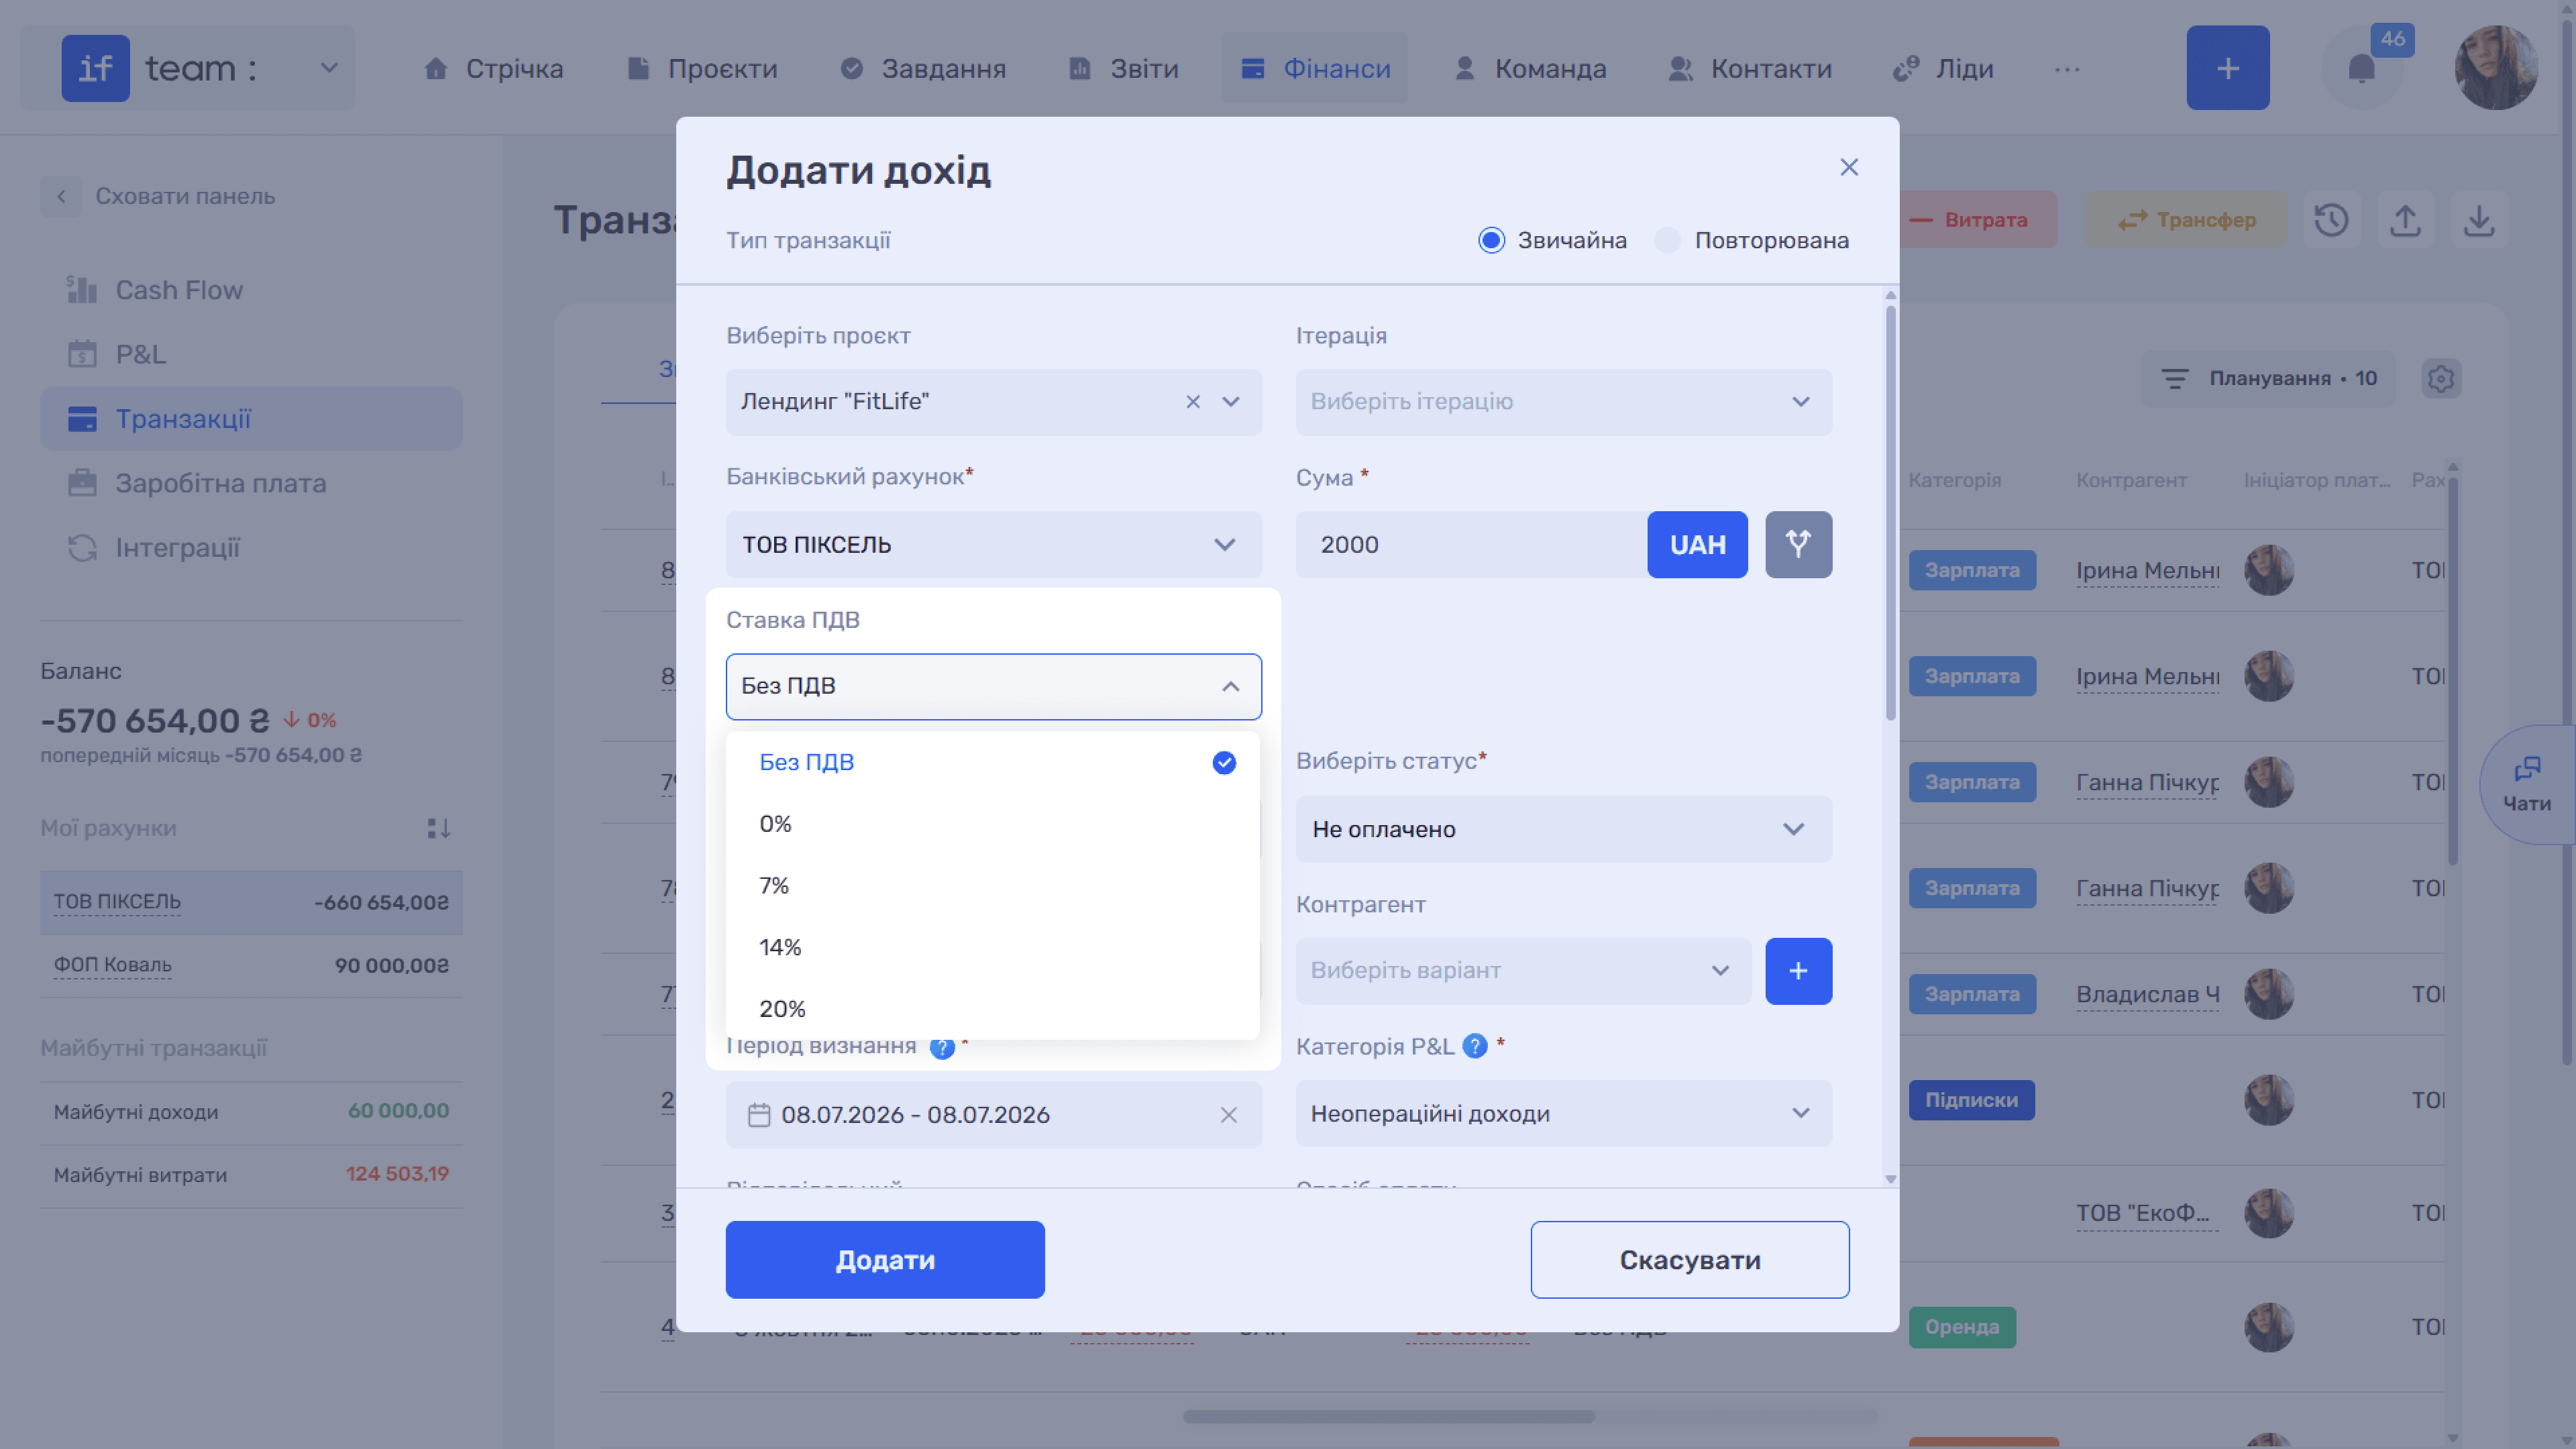
Task: Click the upload export icon
Action: pyautogui.click(x=2405, y=219)
